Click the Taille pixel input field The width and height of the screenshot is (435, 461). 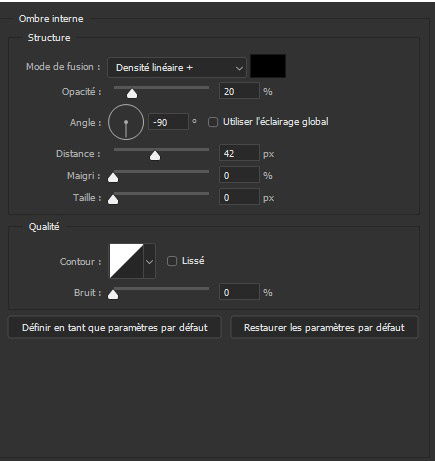click(239, 197)
